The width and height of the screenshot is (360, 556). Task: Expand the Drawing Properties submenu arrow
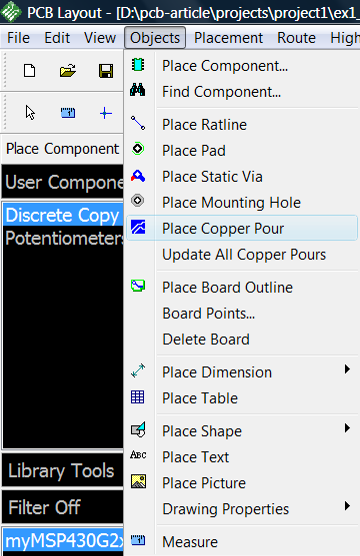pos(347,506)
